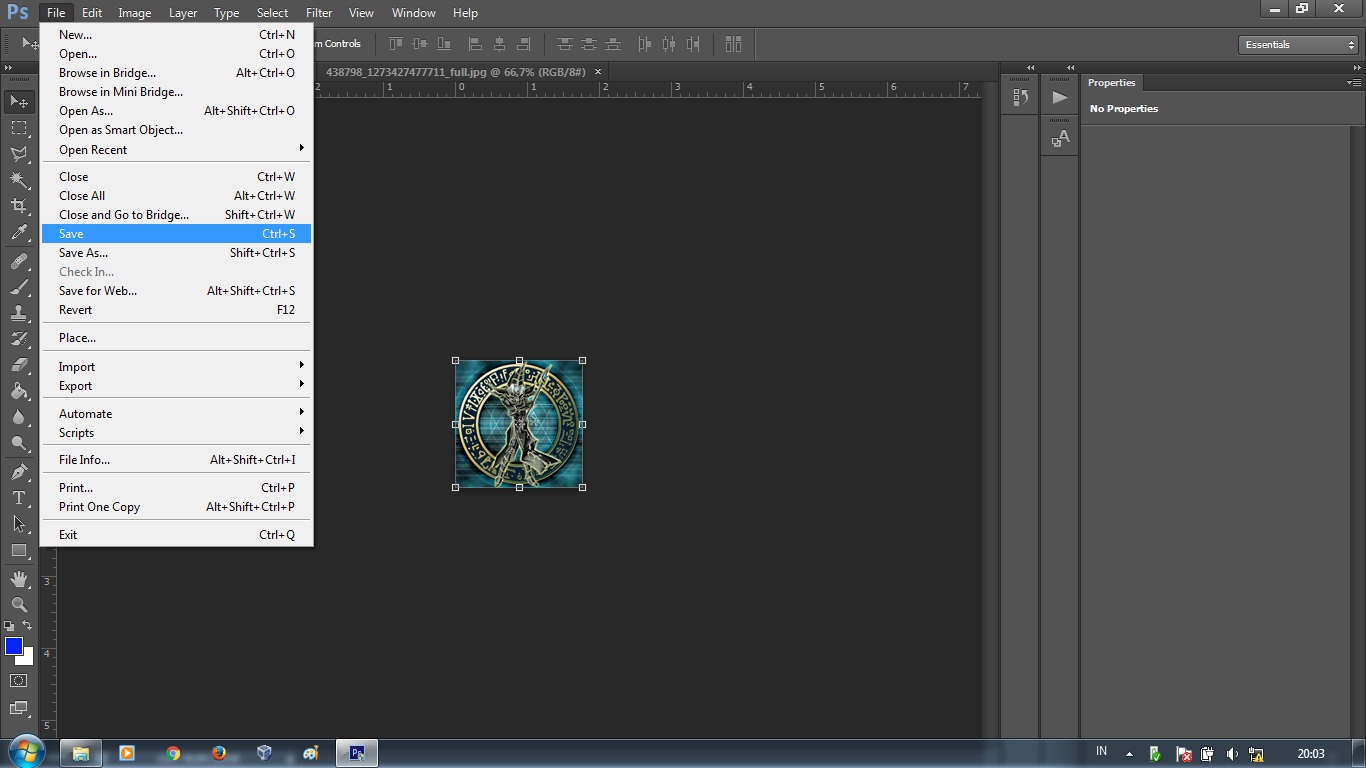The height and width of the screenshot is (768, 1366).
Task: Click Align Left Edges in options bar
Action: (475, 44)
